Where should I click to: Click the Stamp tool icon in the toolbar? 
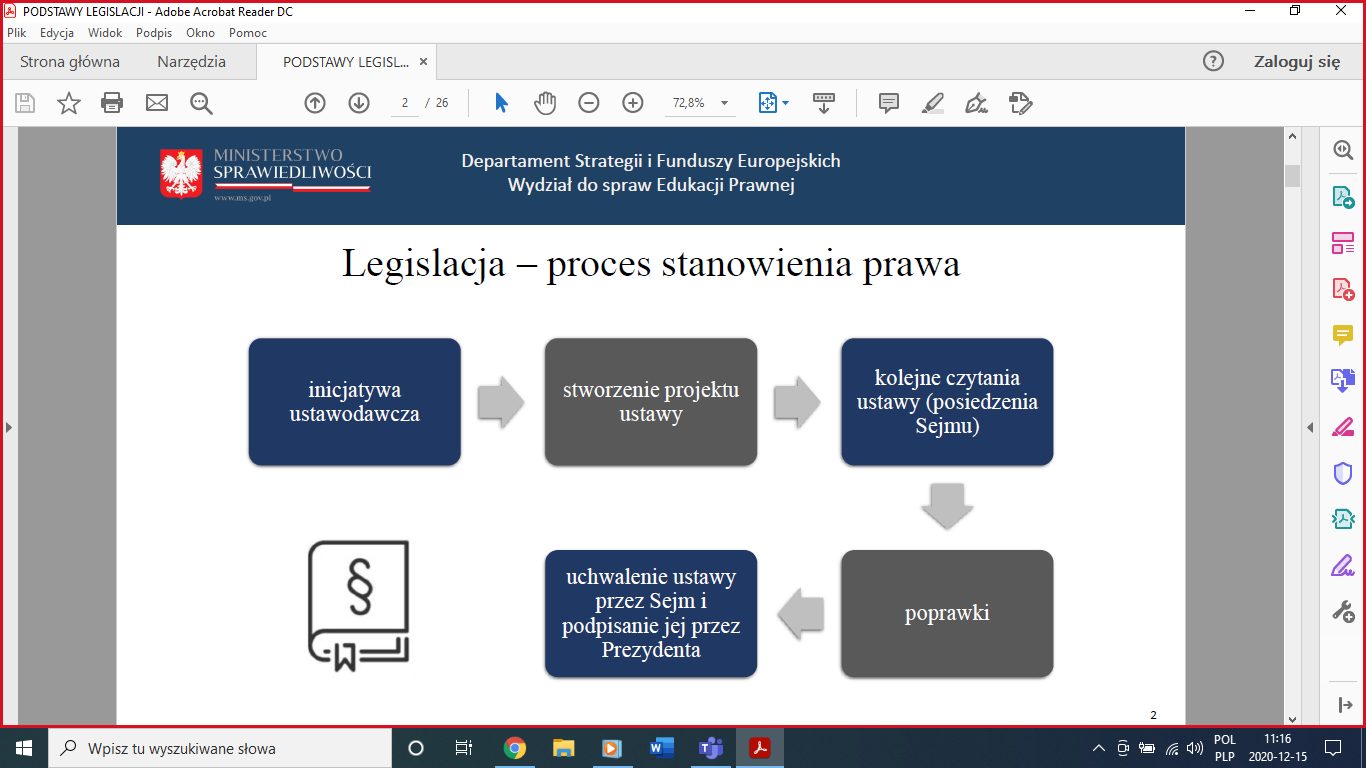pos(1021,103)
